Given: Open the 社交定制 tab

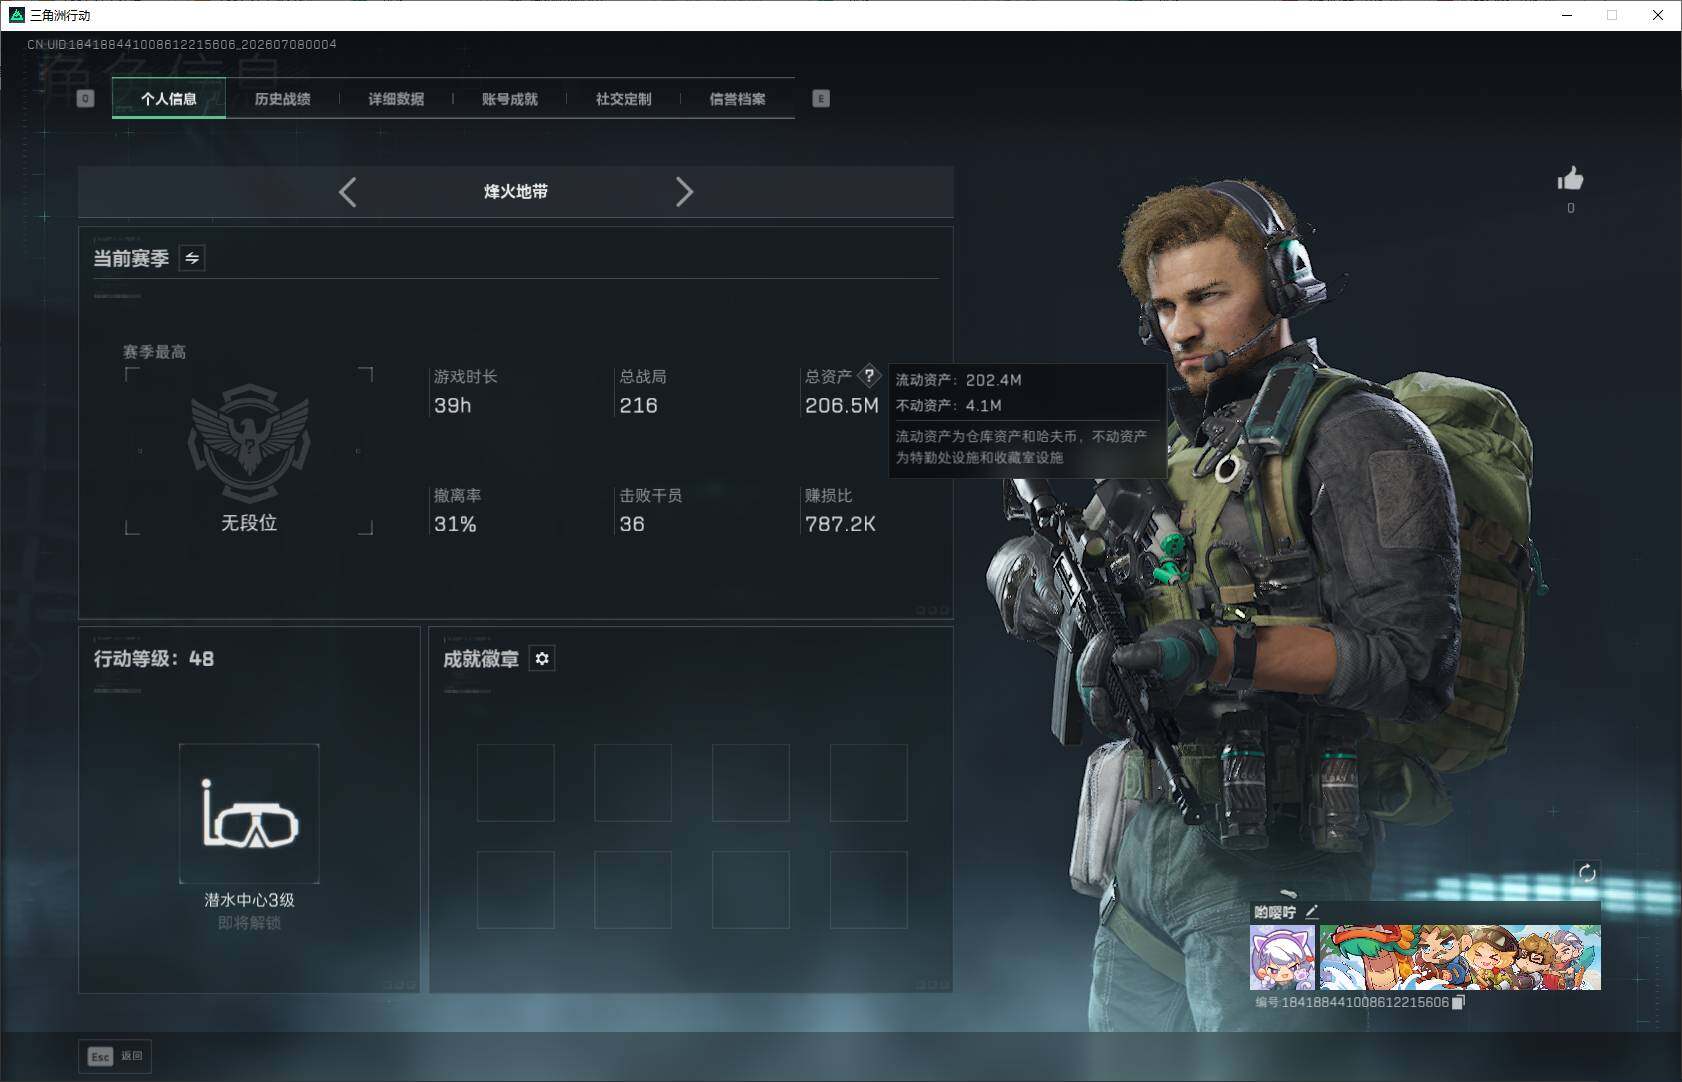Looking at the screenshot, I should tap(624, 99).
